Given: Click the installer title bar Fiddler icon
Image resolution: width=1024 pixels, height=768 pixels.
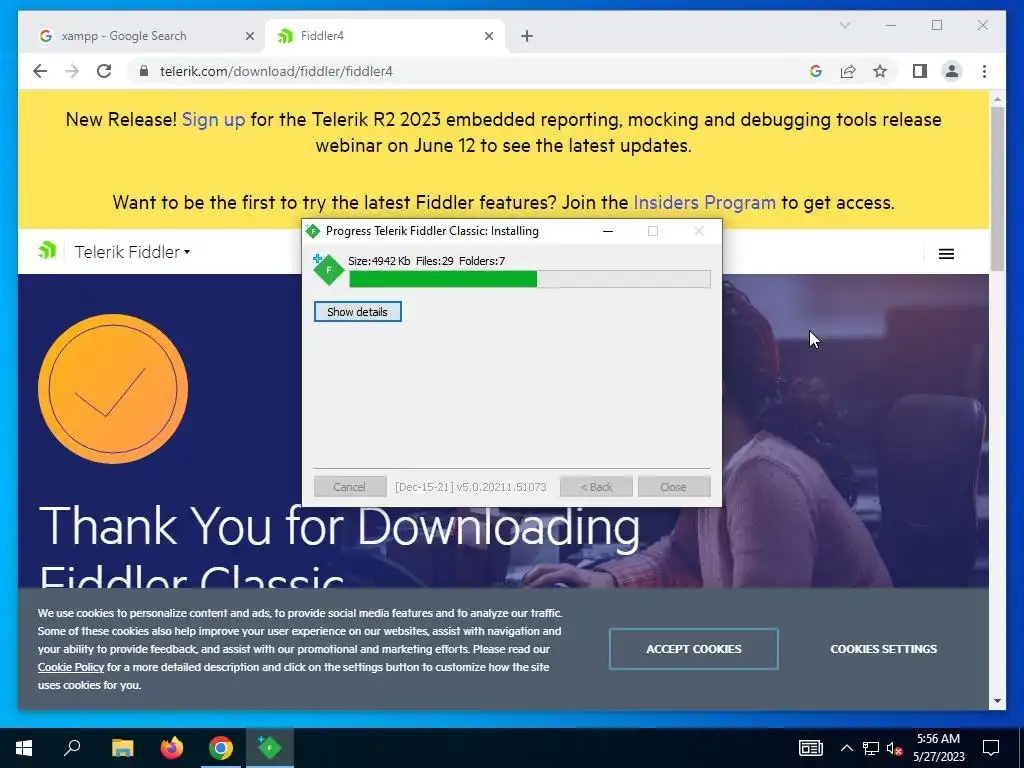Looking at the screenshot, I should point(313,231).
